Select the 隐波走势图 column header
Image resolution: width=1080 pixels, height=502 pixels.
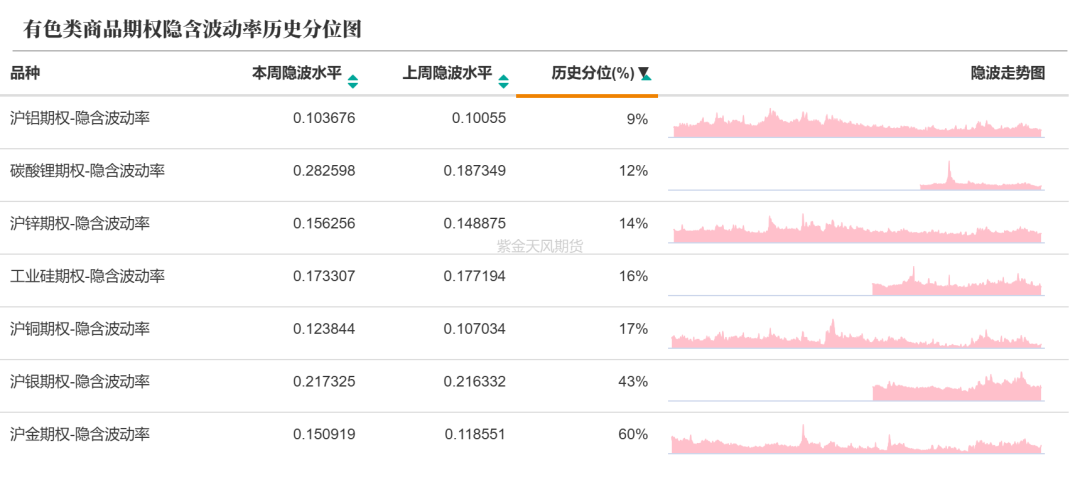1007,73
